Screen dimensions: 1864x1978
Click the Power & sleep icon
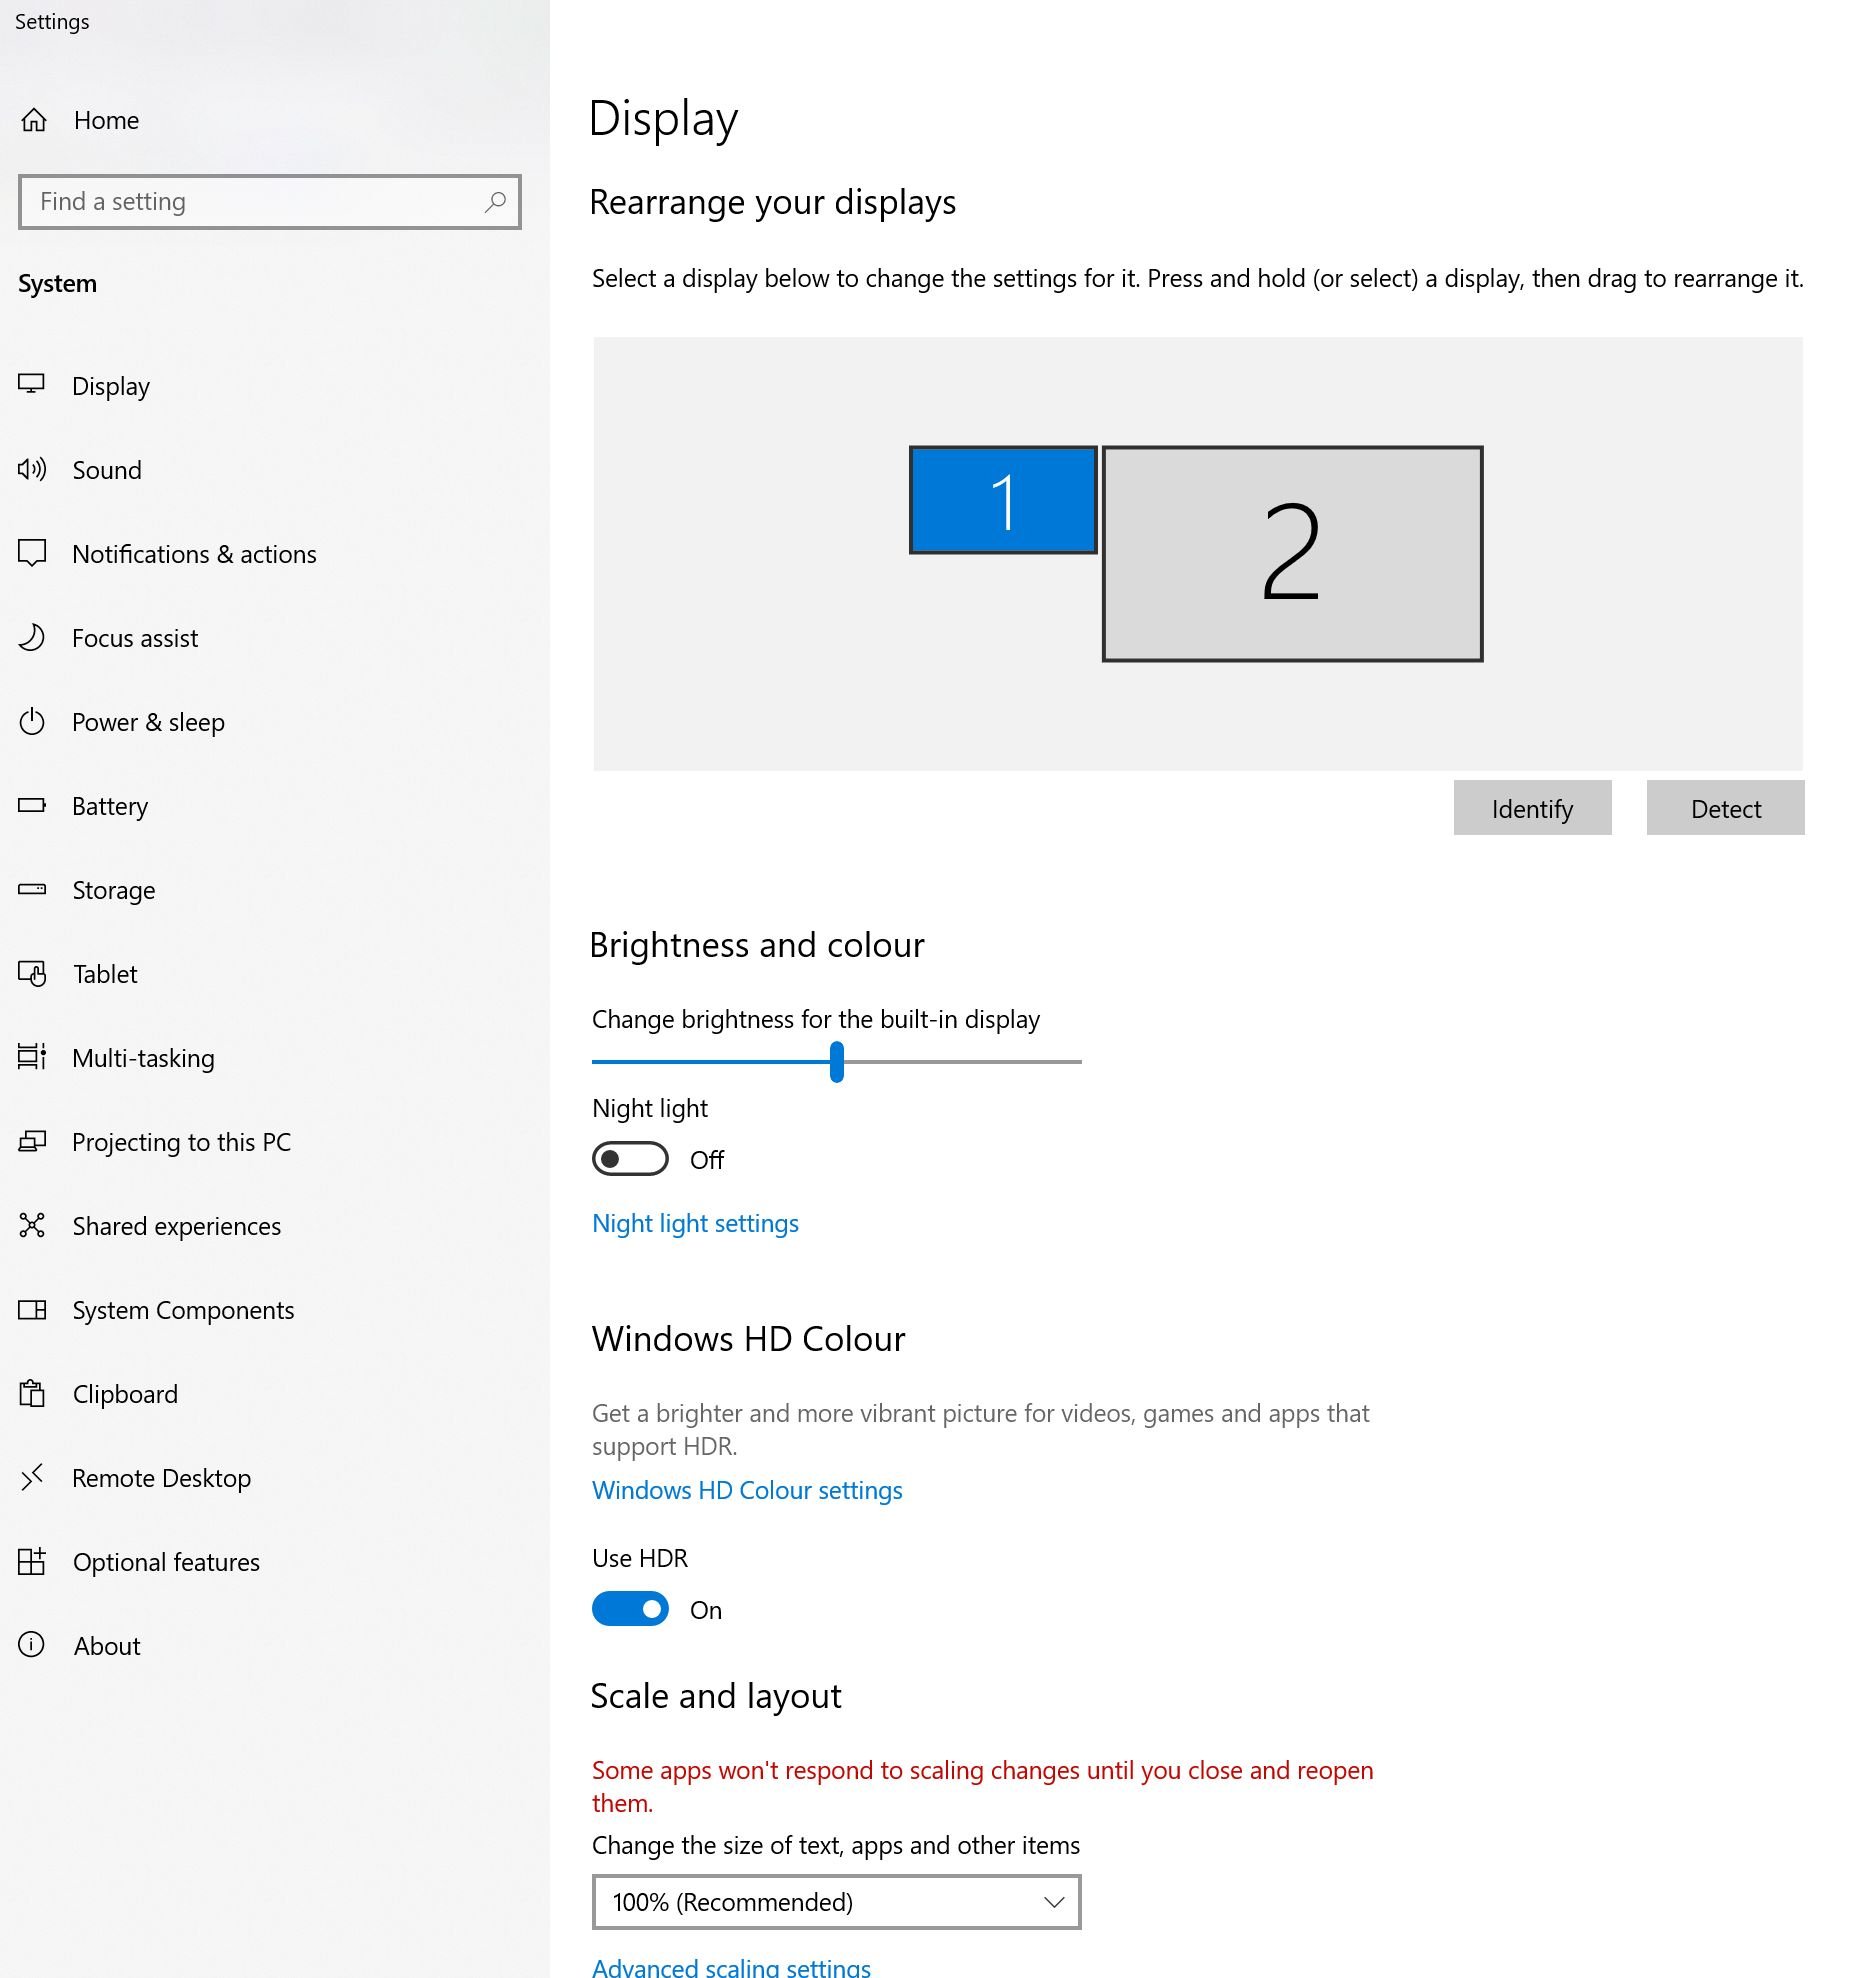pos(32,721)
